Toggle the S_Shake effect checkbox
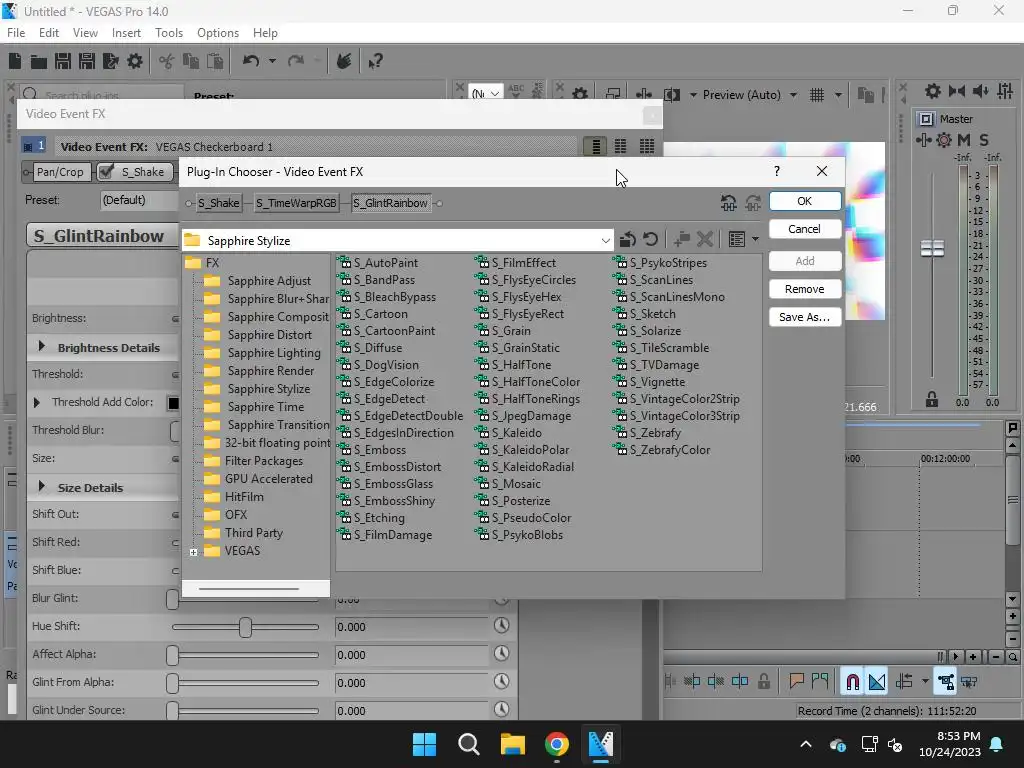 [106, 172]
